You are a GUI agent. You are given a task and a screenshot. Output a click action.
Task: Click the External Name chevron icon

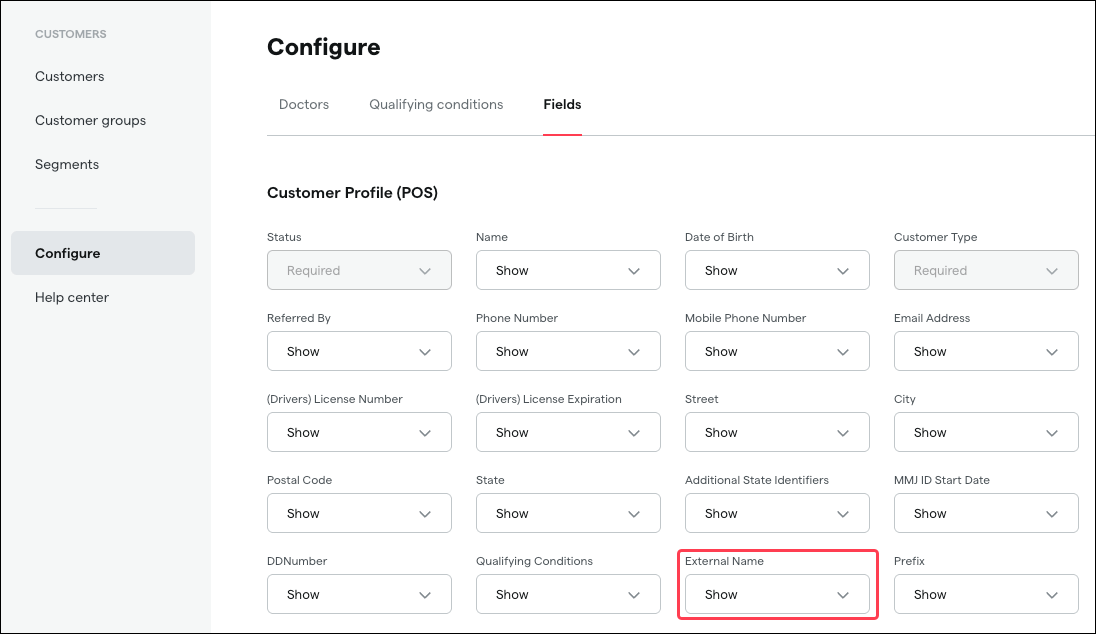tap(843, 595)
